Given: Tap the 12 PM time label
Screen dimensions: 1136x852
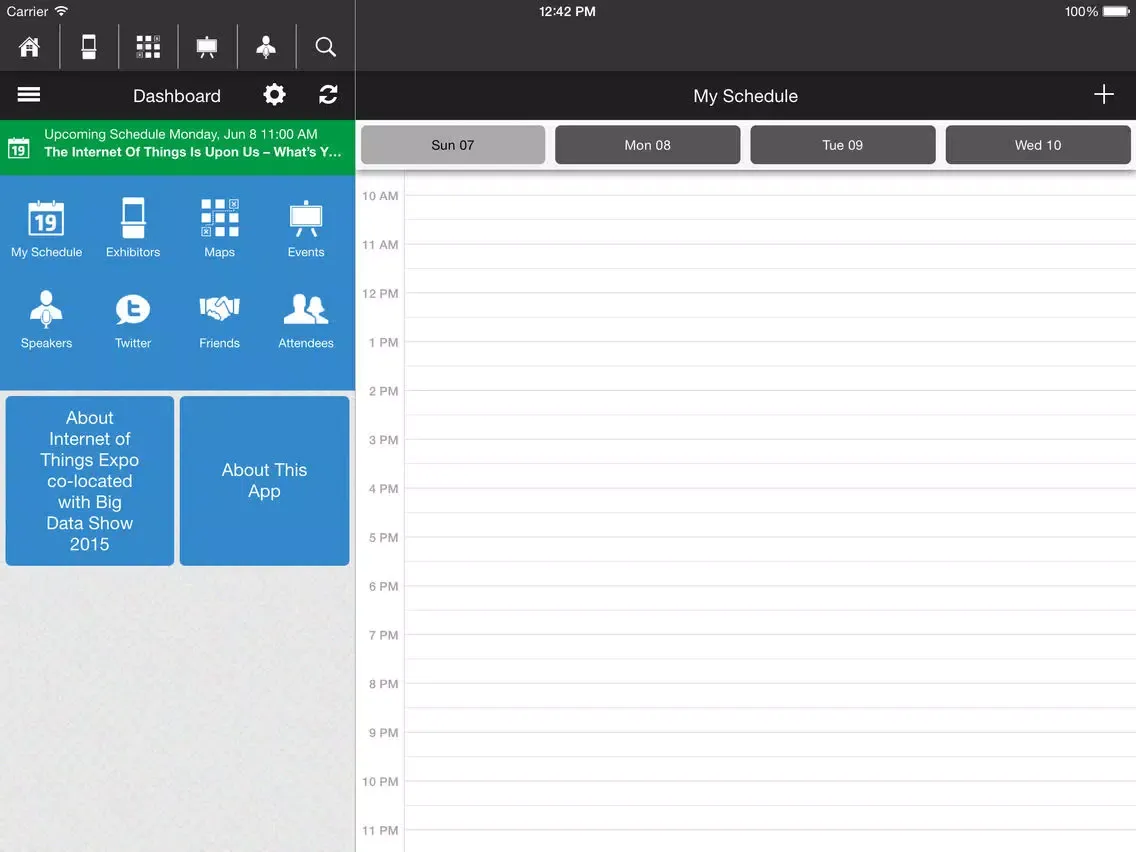Looking at the screenshot, I should tap(380, 293).
